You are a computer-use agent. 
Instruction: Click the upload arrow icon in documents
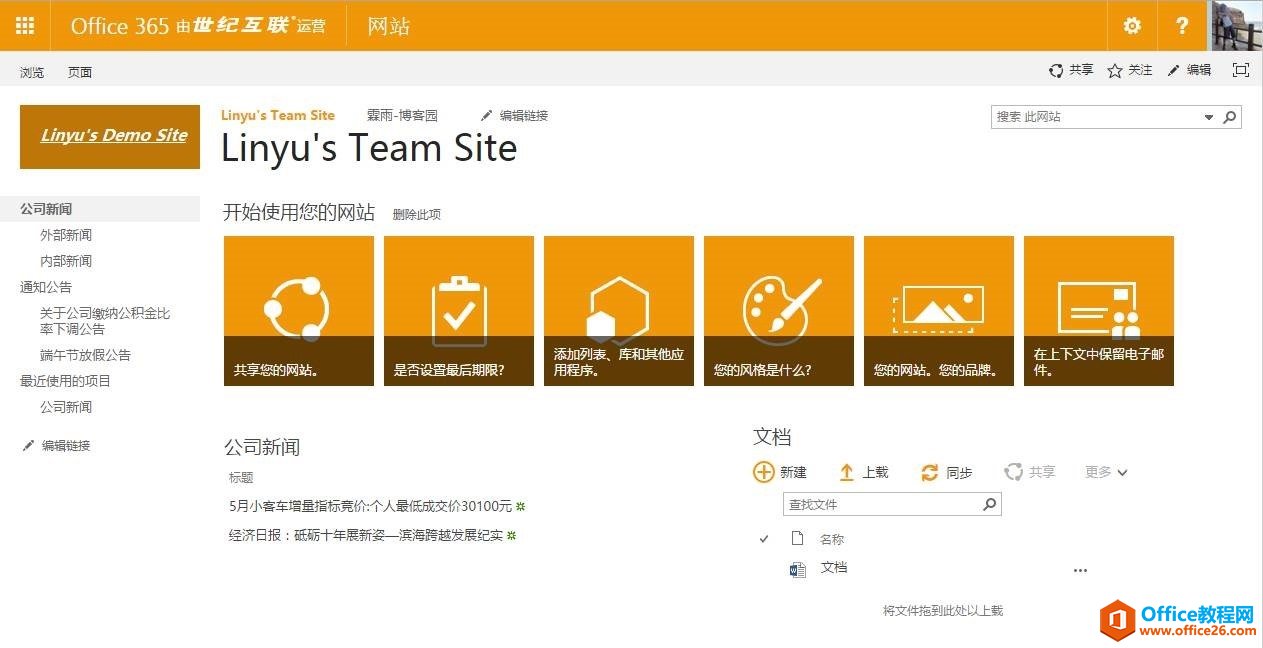pos(846,472)
